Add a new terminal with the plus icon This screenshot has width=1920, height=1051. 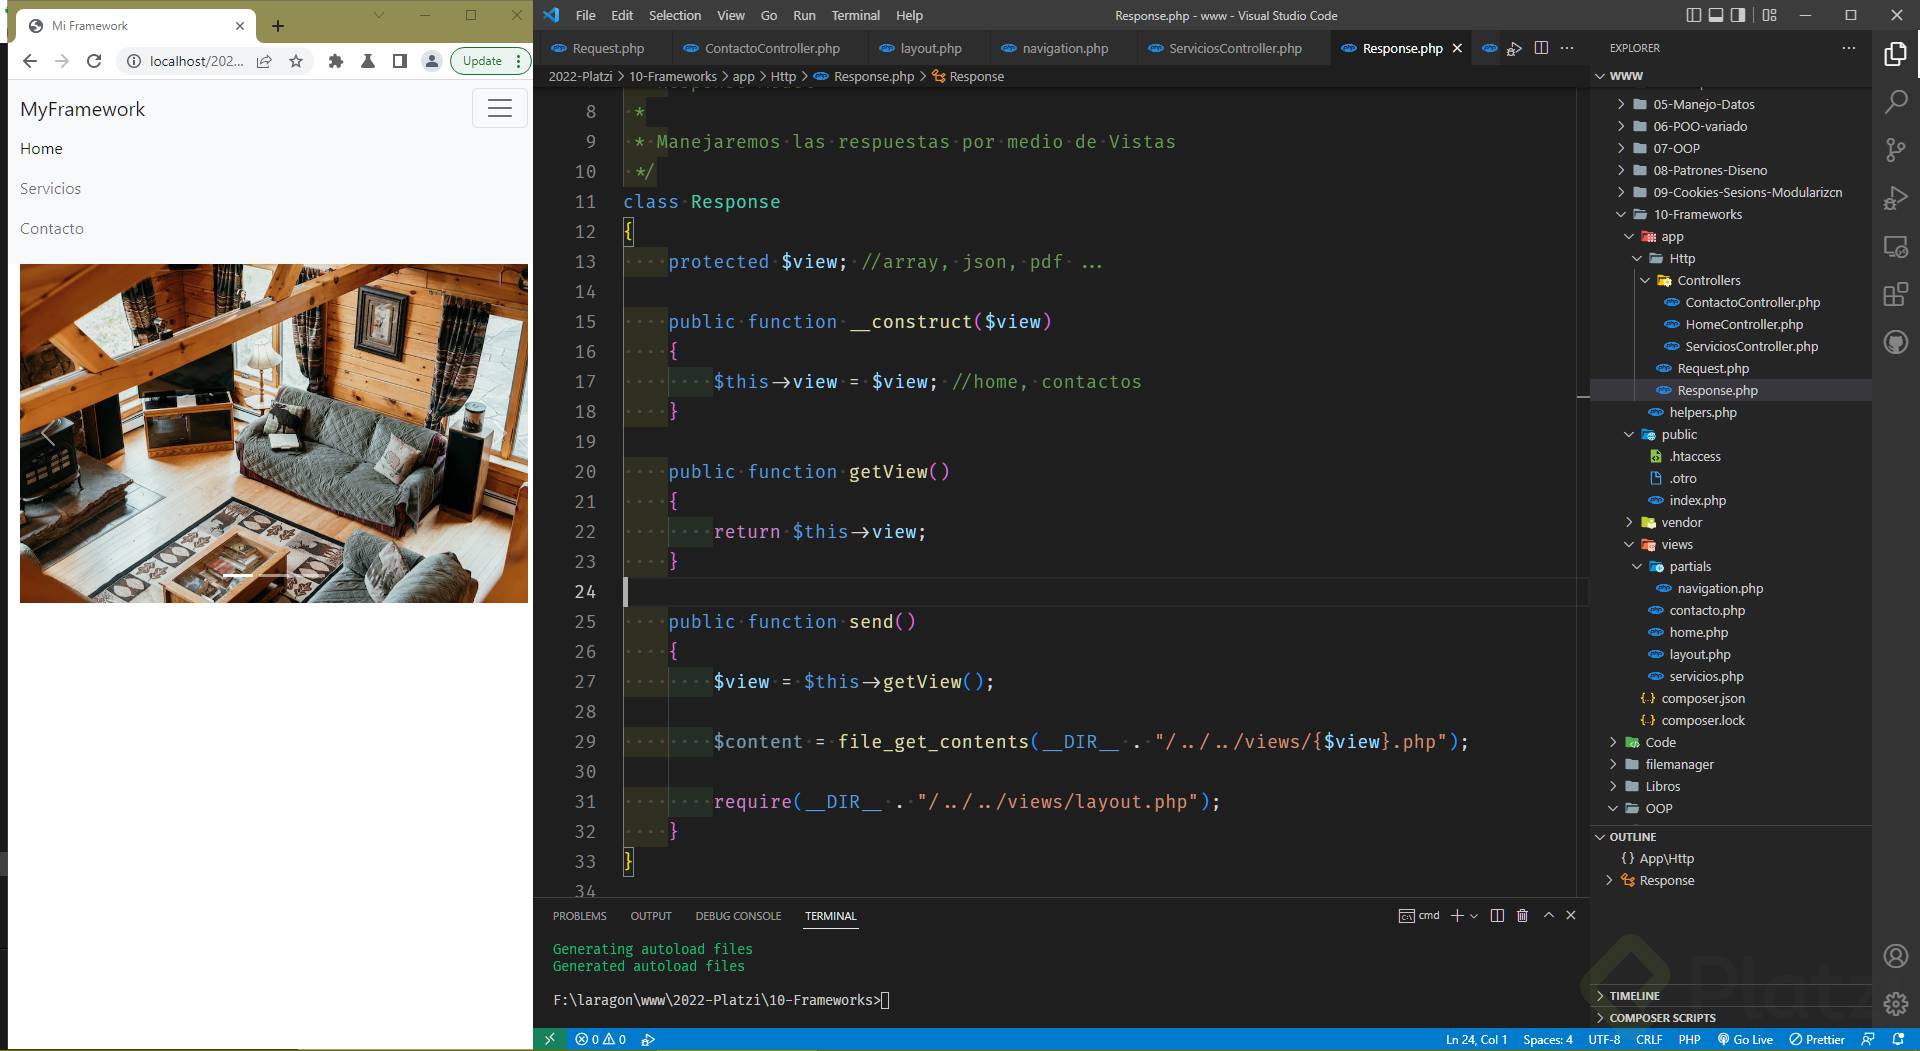point(1457,915)
